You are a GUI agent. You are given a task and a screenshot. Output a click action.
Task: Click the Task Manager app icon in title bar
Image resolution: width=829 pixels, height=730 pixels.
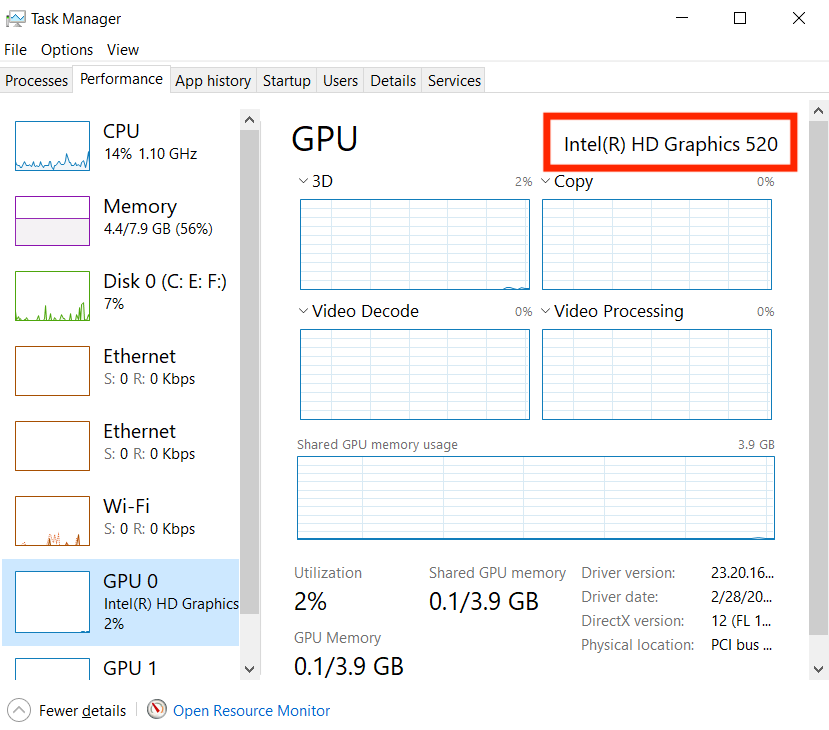pos(15,19)
